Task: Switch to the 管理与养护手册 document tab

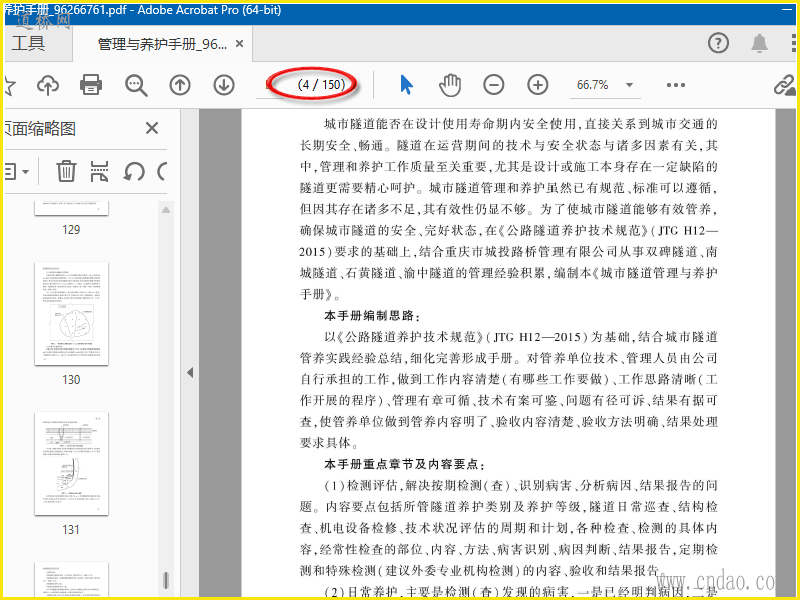Action: pos(162,44)
